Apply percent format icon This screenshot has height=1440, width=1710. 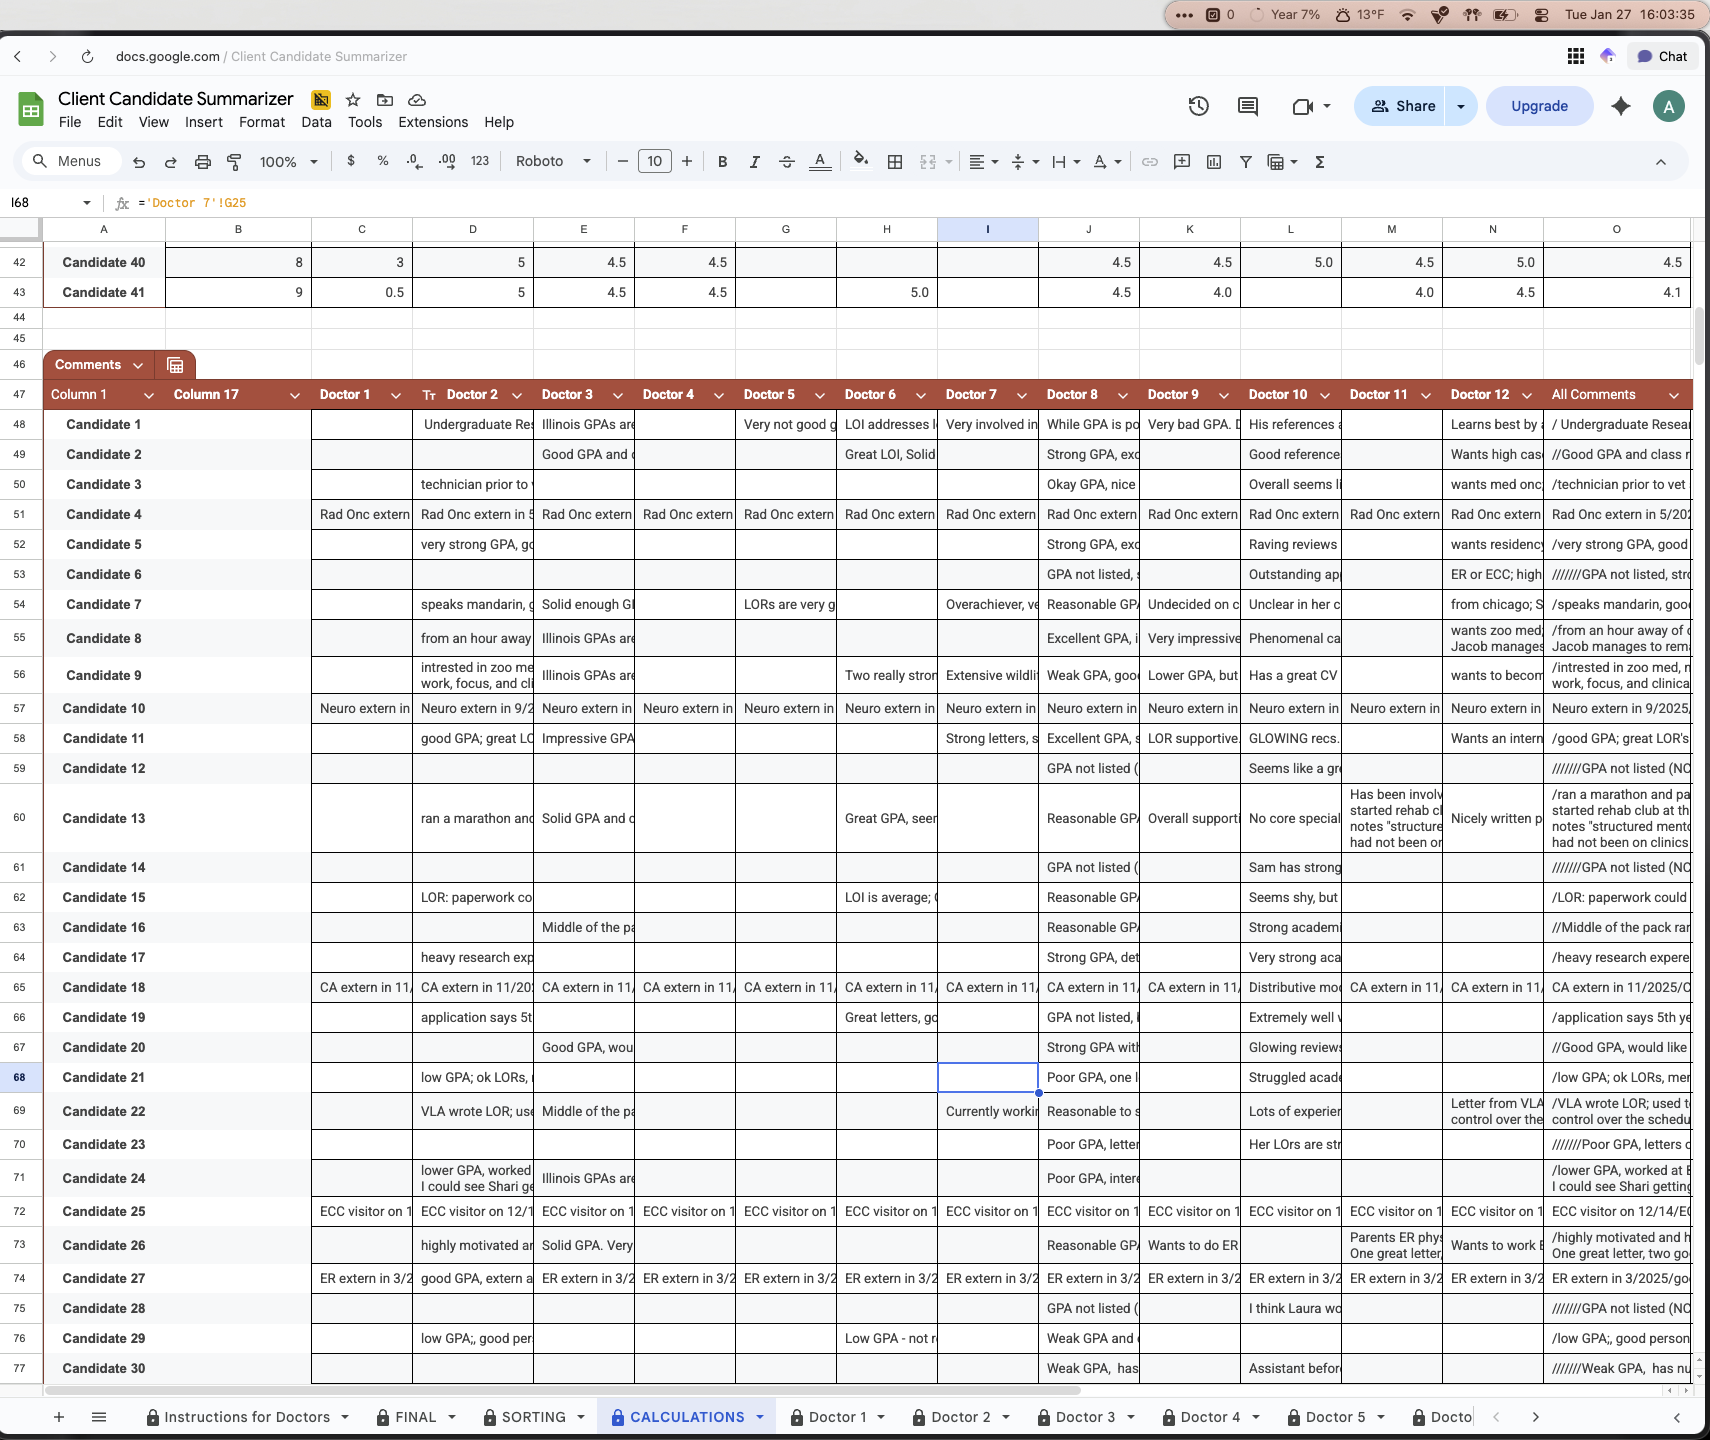pyautogui.click(x=383, y=161)
